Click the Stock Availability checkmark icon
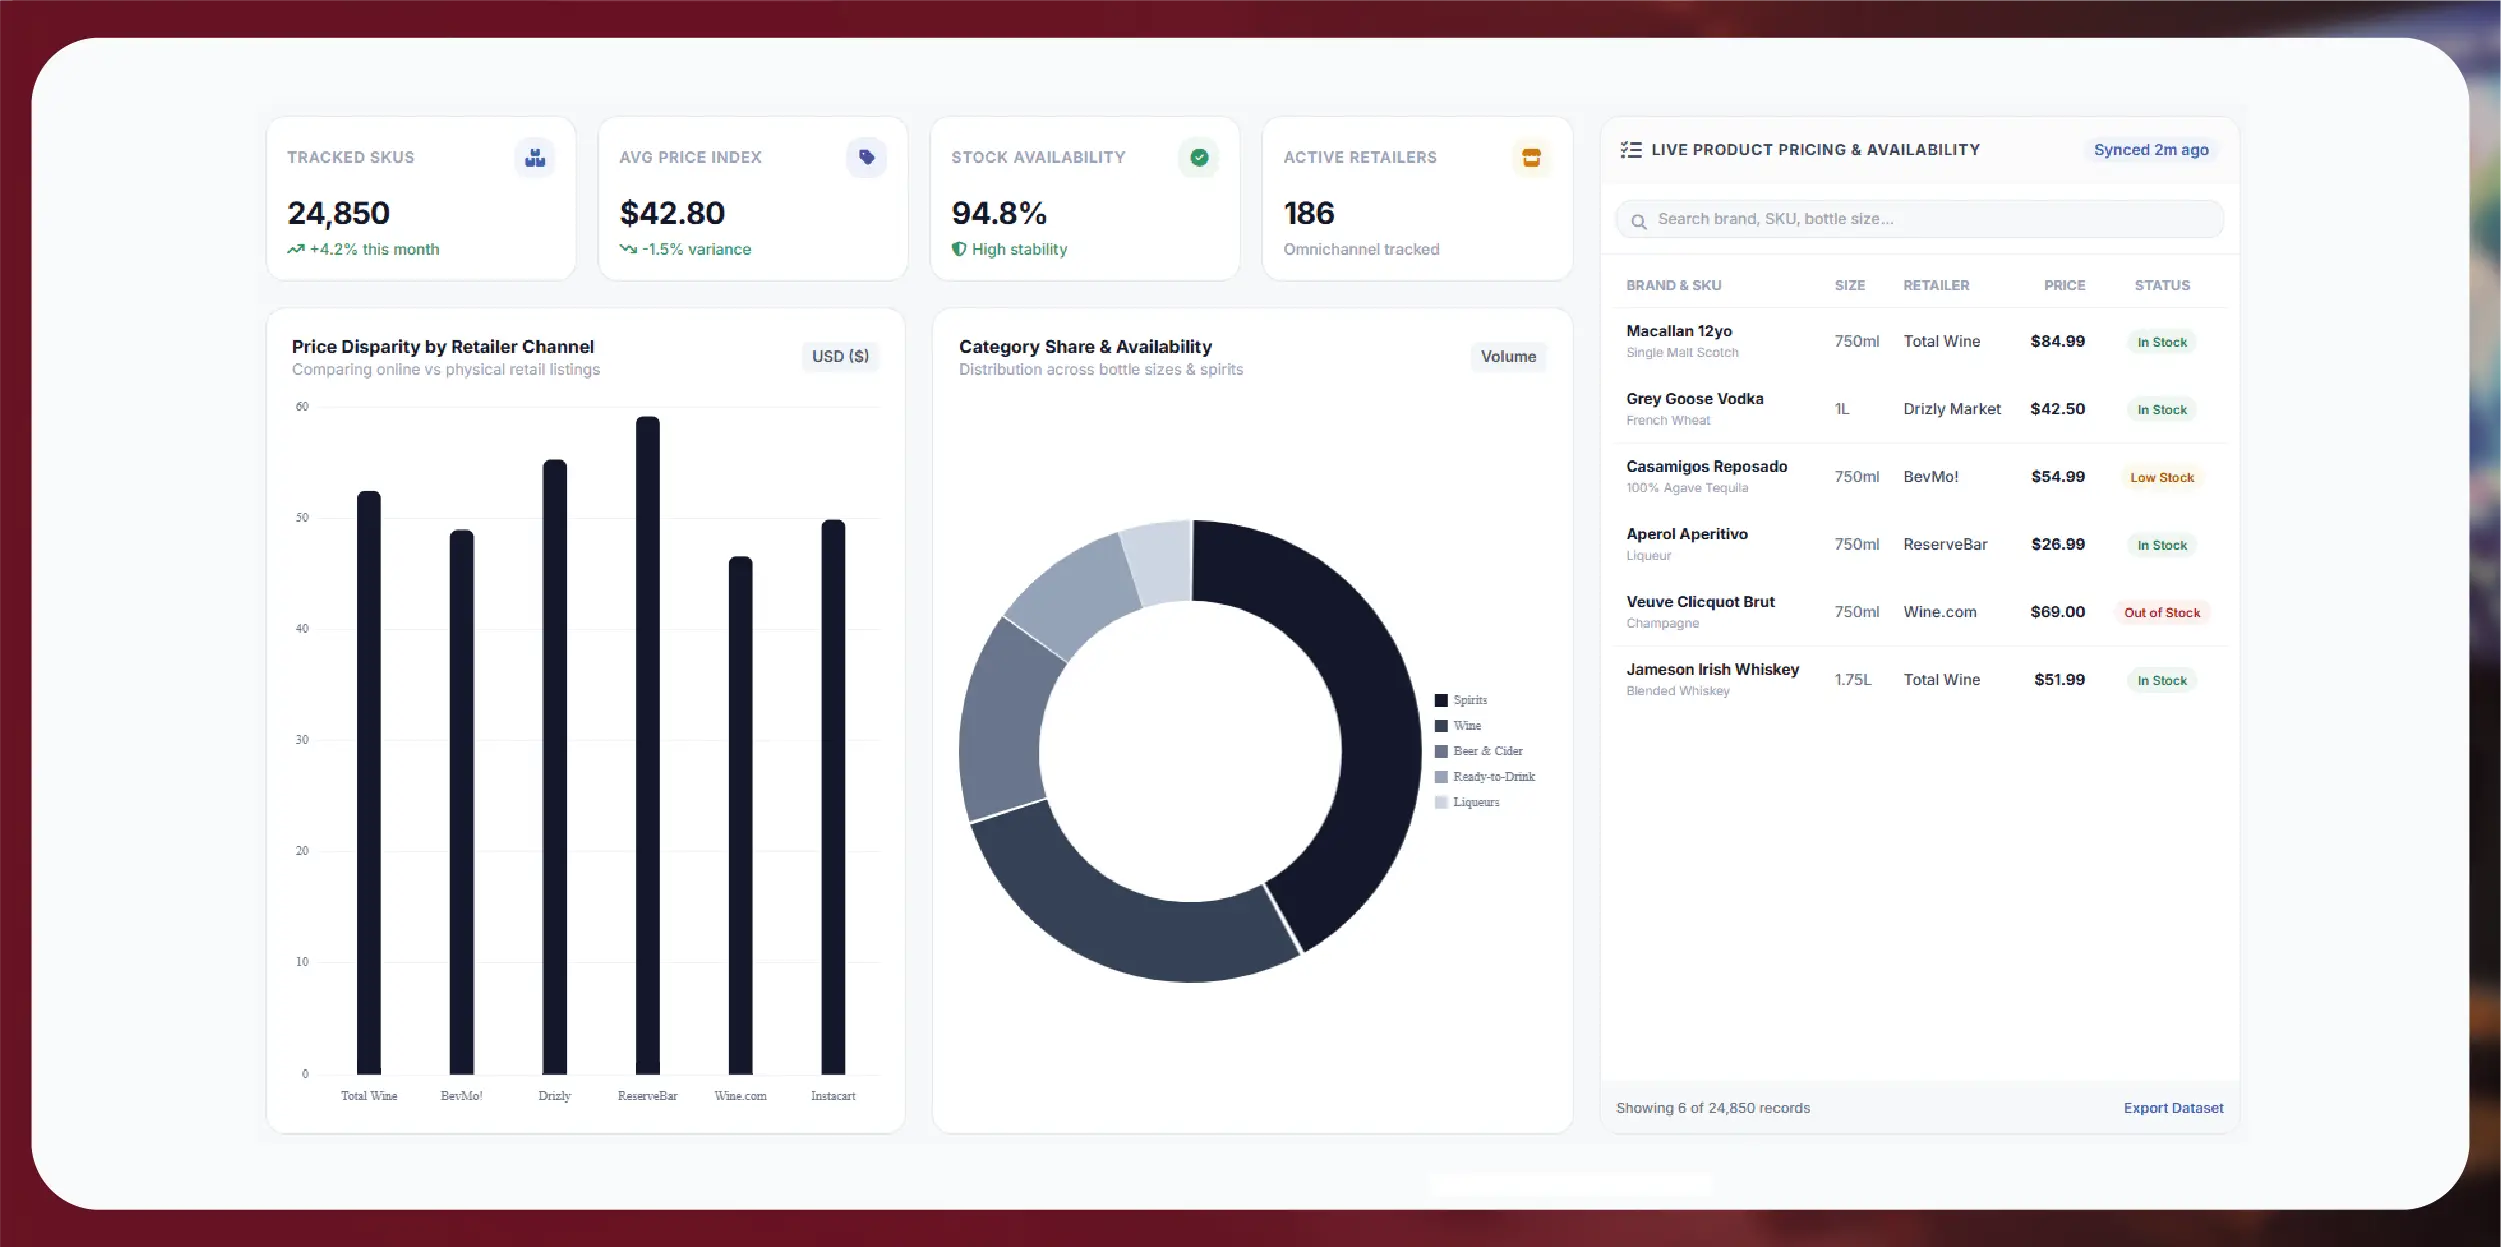 point(1199,158)
